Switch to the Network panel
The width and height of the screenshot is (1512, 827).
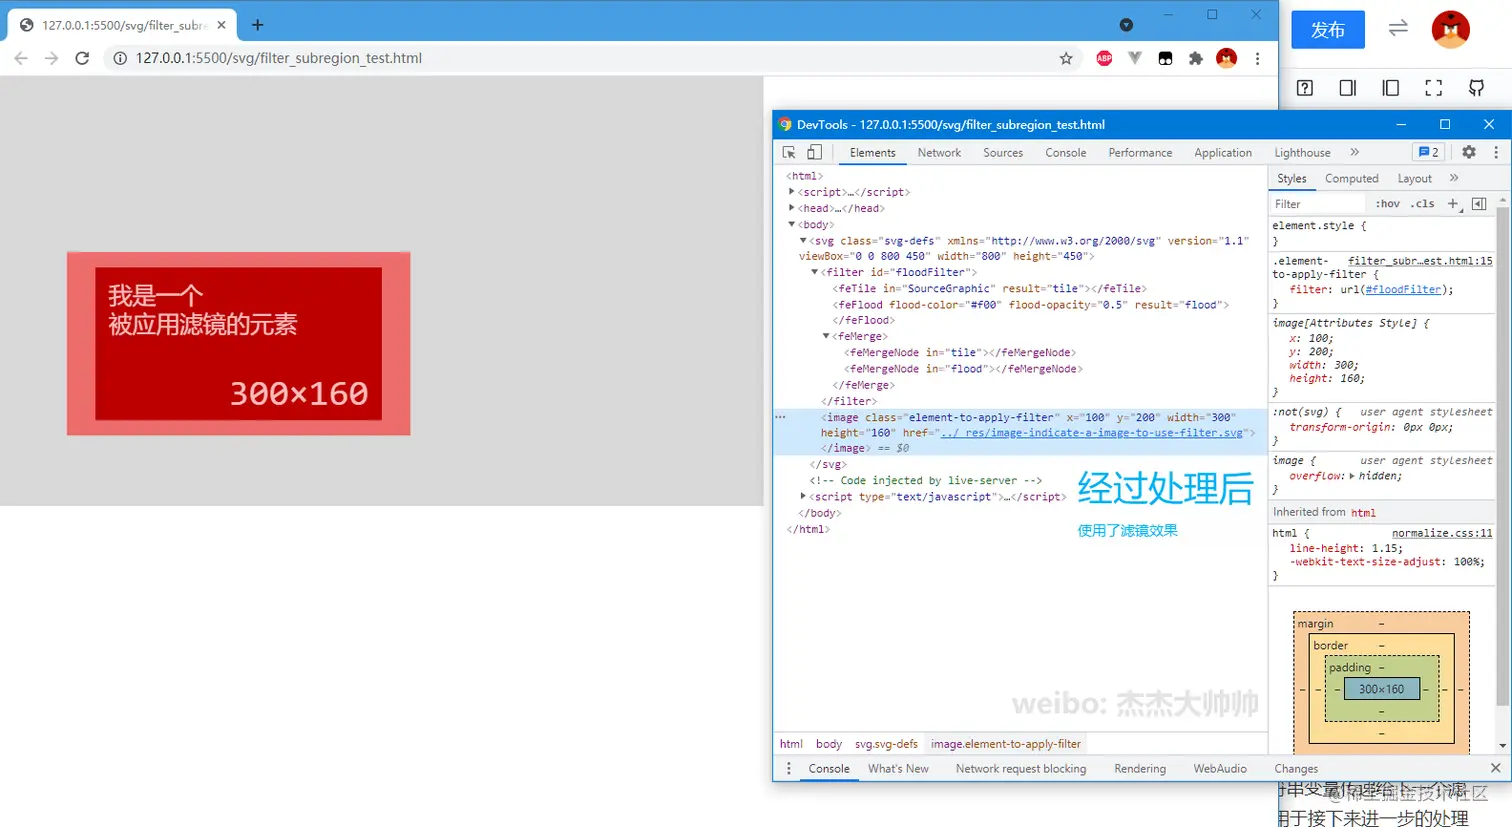[939, 153]
